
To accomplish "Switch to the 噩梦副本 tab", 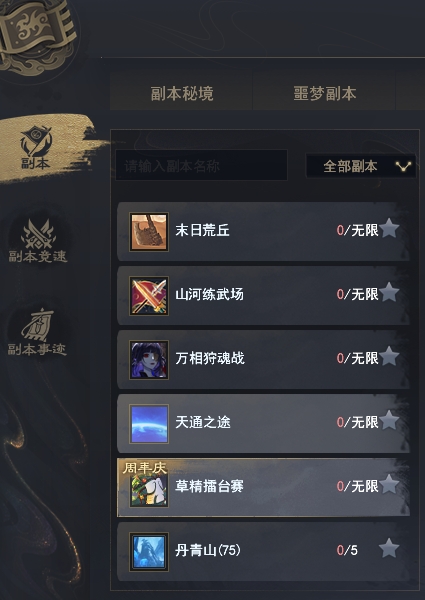I will (x=324, y=93).
